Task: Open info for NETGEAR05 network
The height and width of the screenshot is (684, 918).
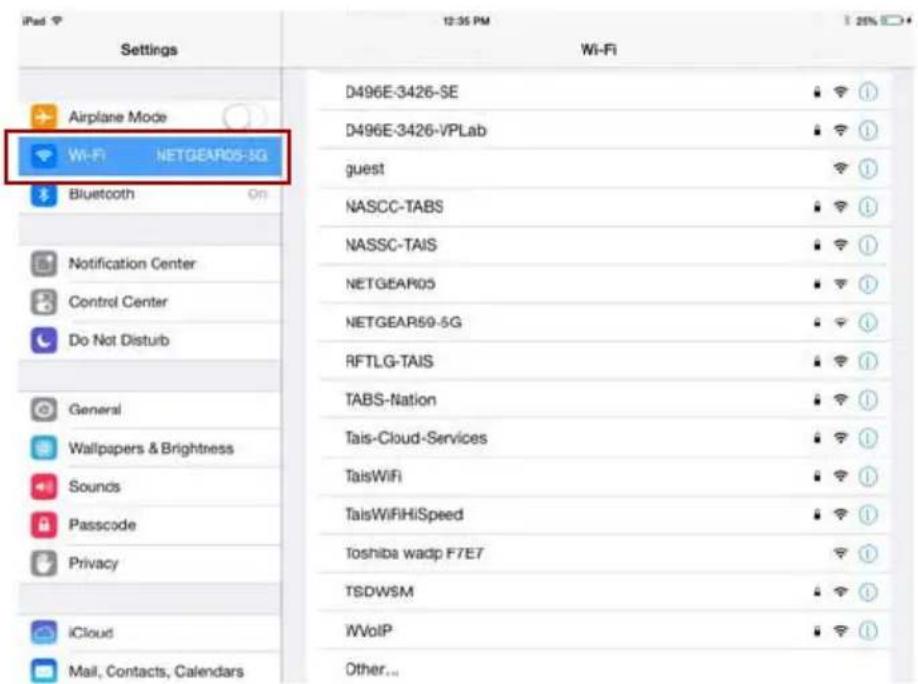Action: (868, 284)
